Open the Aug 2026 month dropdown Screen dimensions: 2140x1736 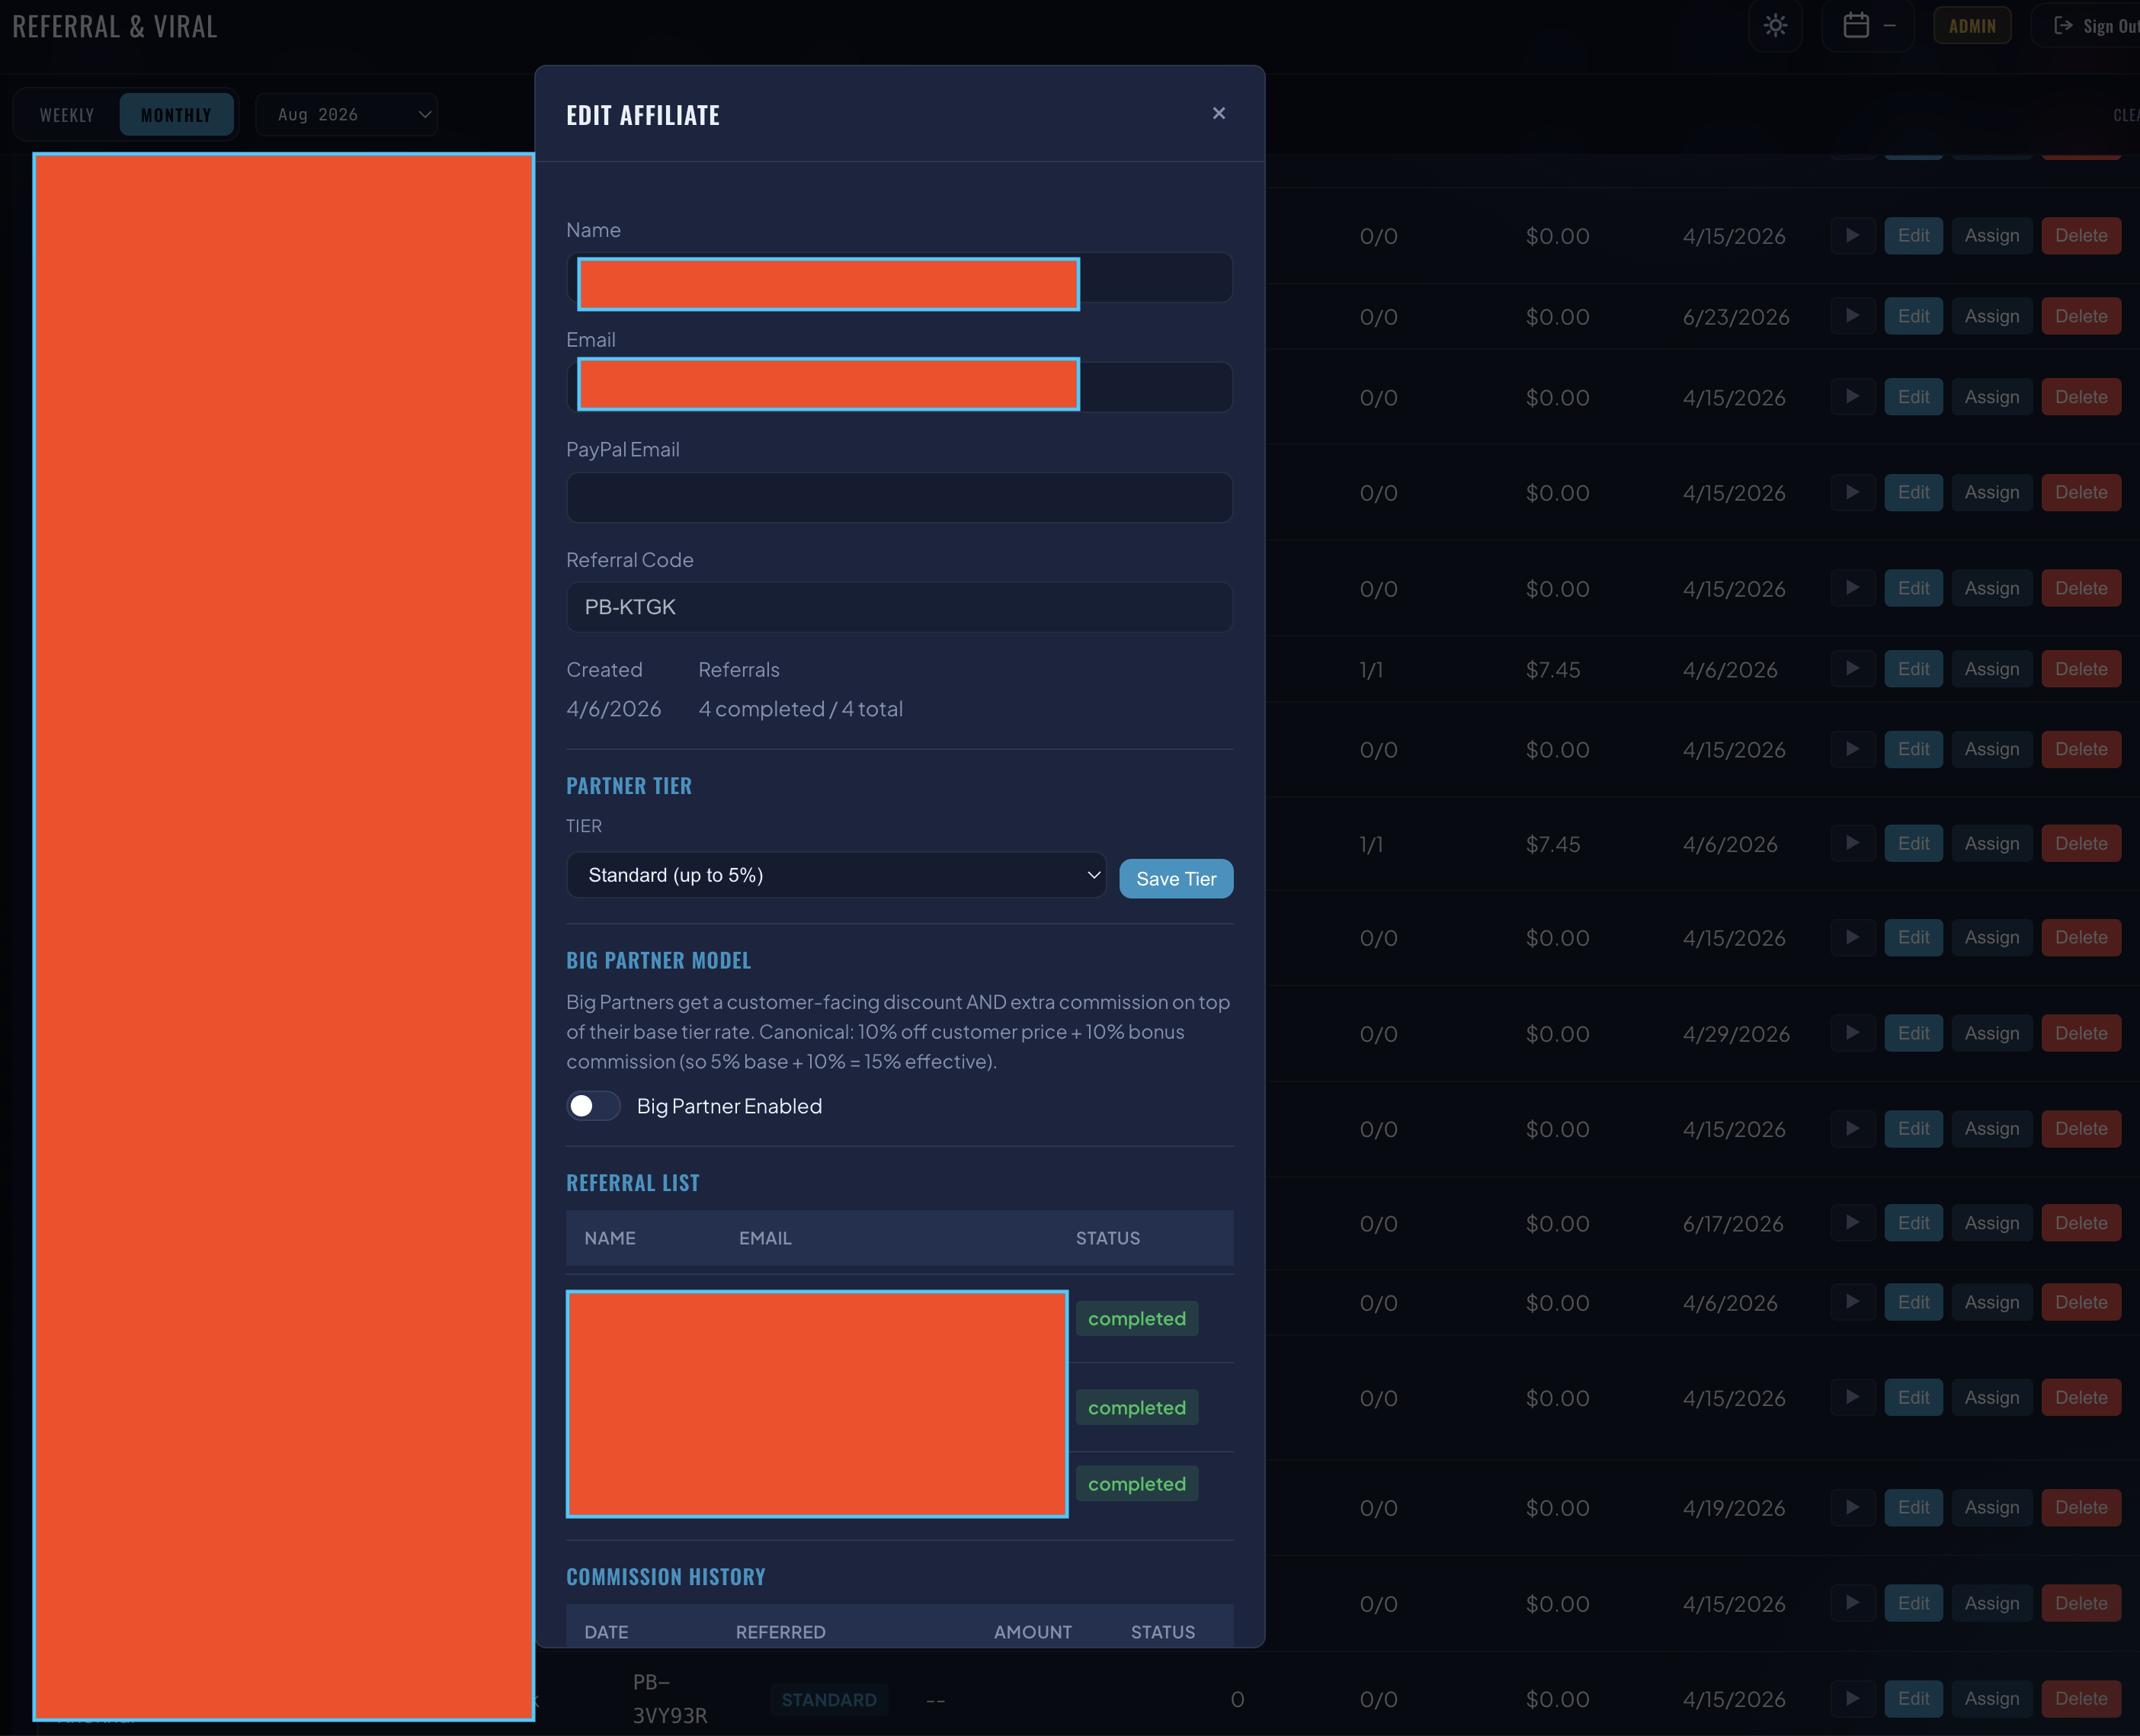(x=347, y=115)
